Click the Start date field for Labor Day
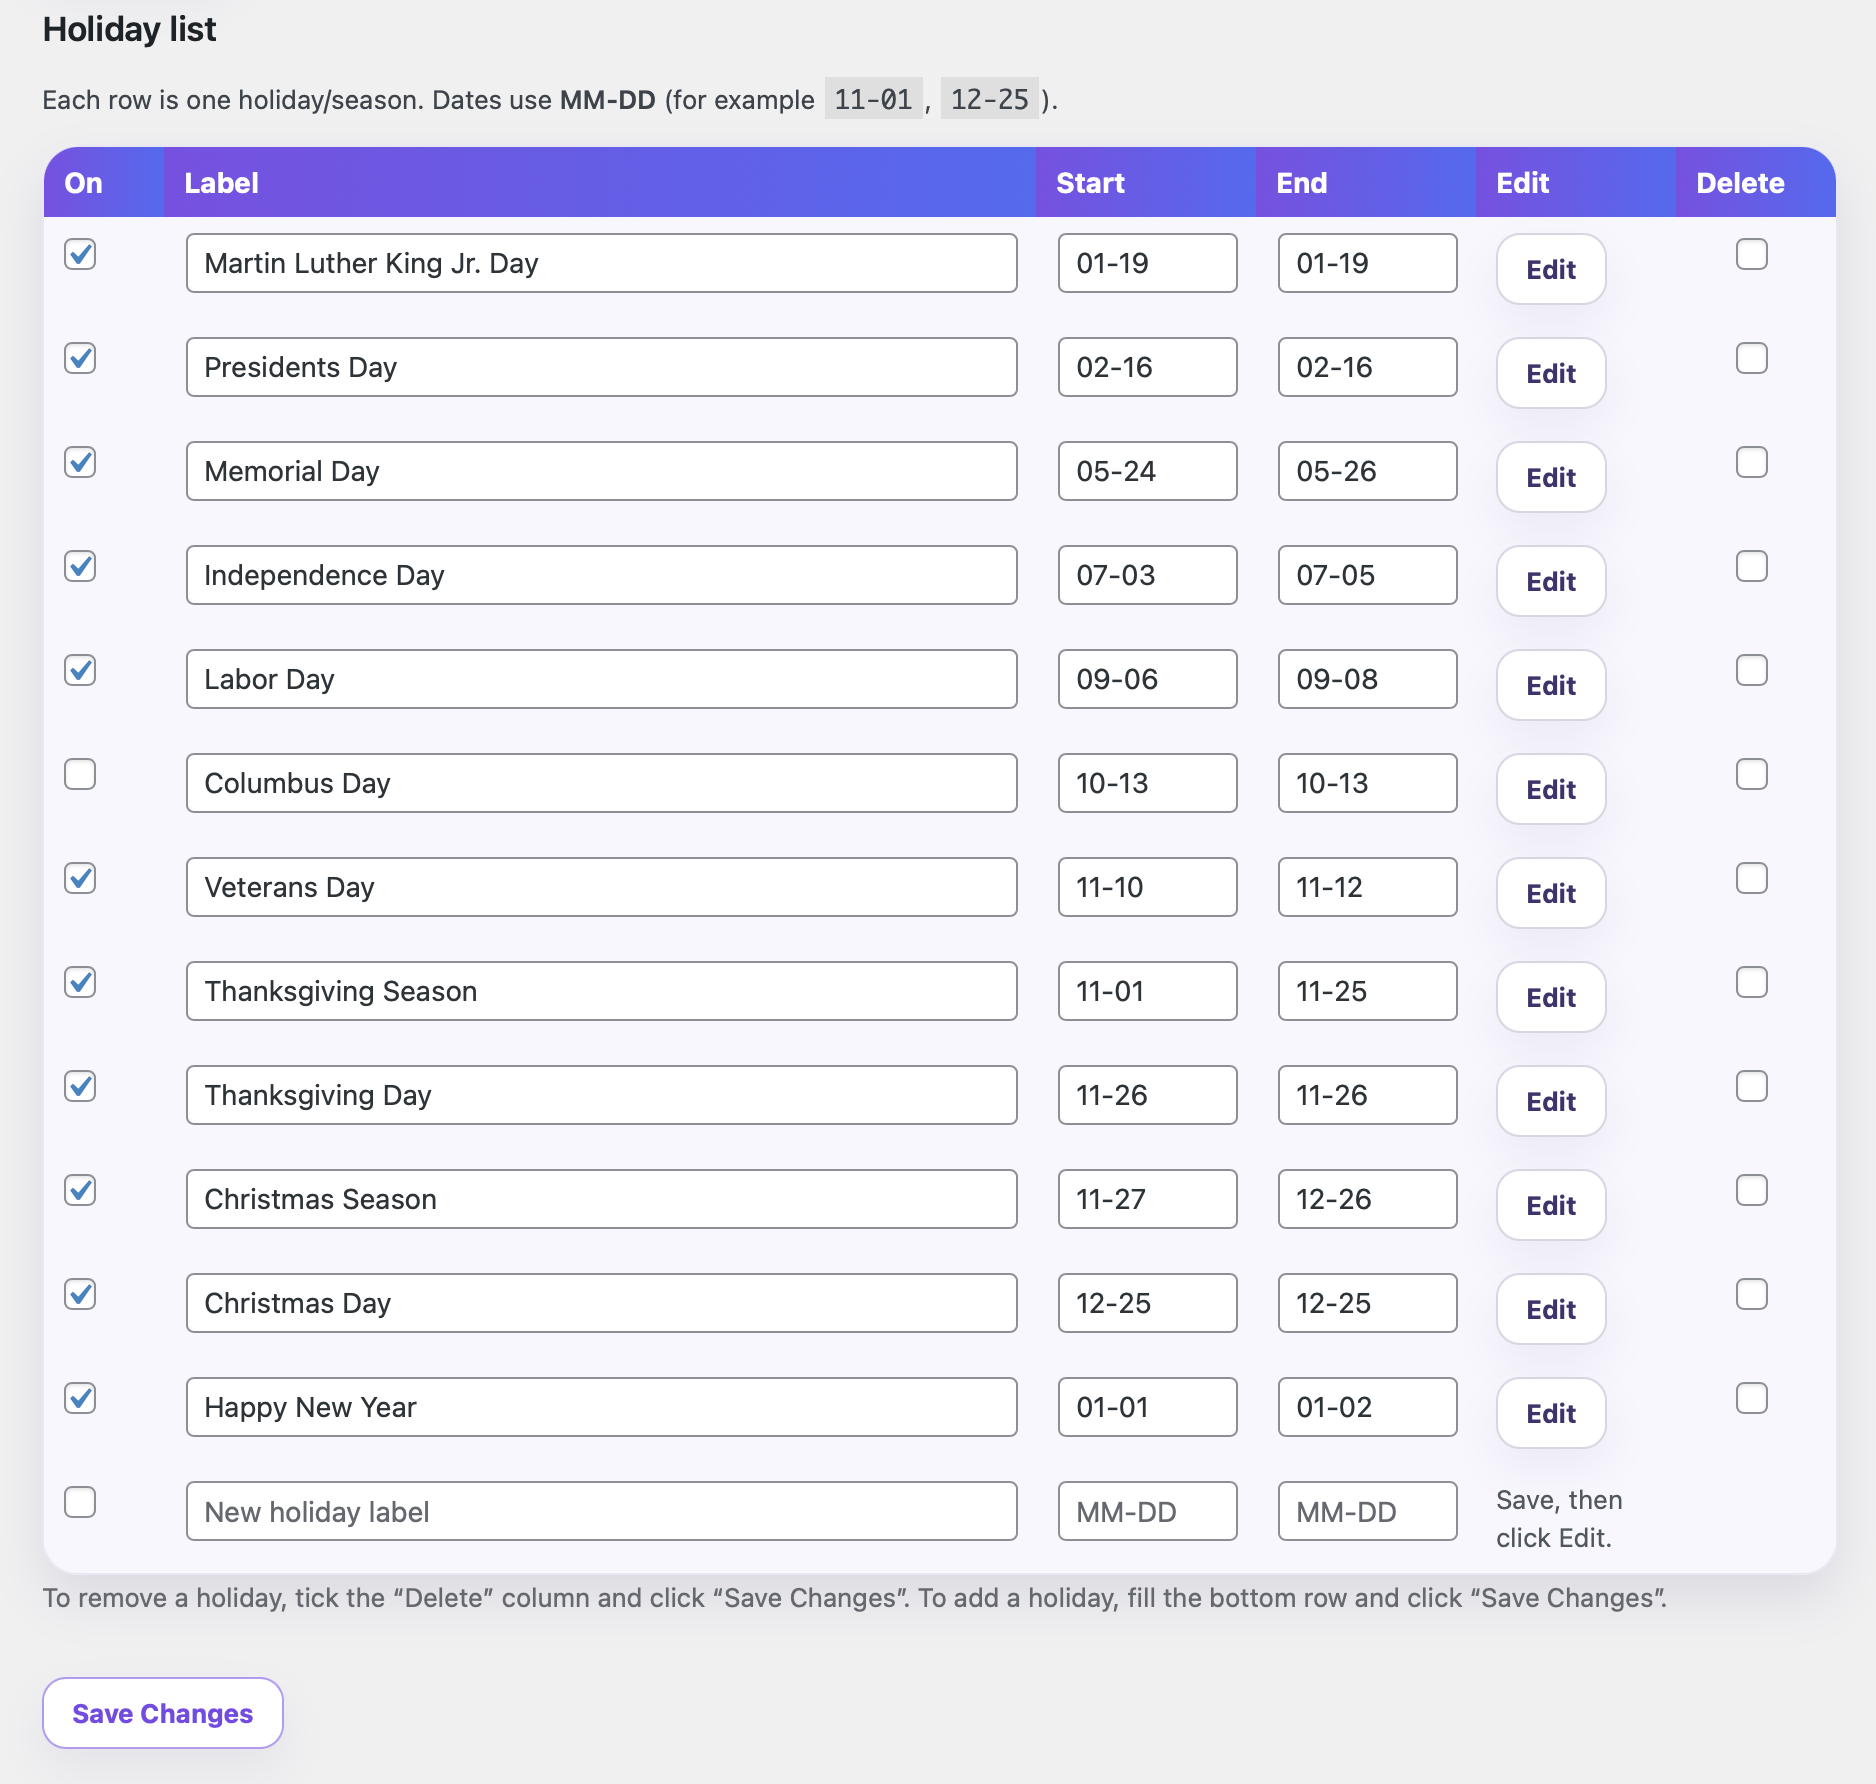The image size is (1876, 1784). (1147, 679)
